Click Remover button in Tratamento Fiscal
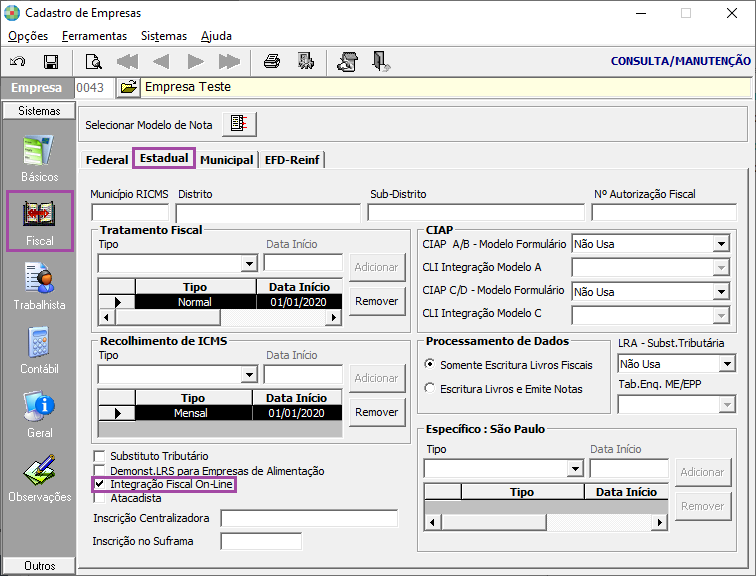Screen dimensions: 756x576 (x=377, y=301)
